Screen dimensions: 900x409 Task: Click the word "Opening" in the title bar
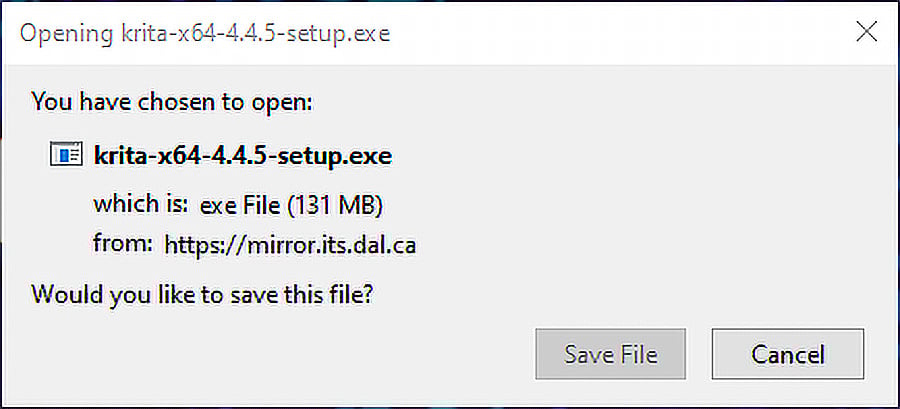click(66, 34)
